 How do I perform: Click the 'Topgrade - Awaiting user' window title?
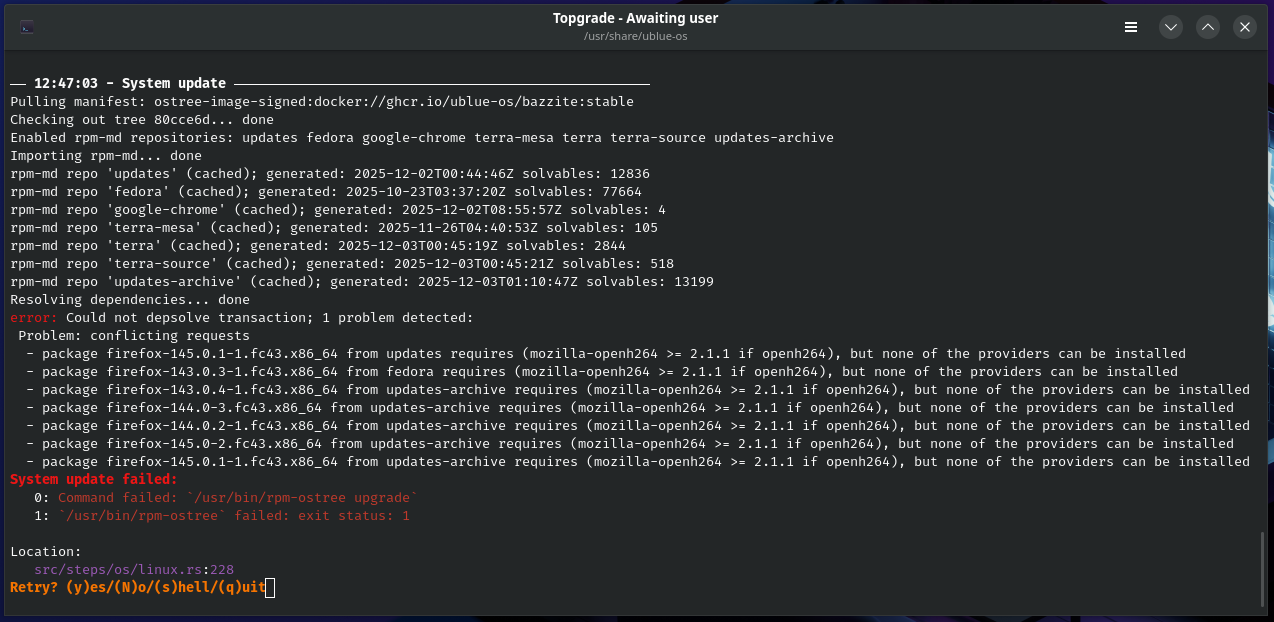[635, 18]
